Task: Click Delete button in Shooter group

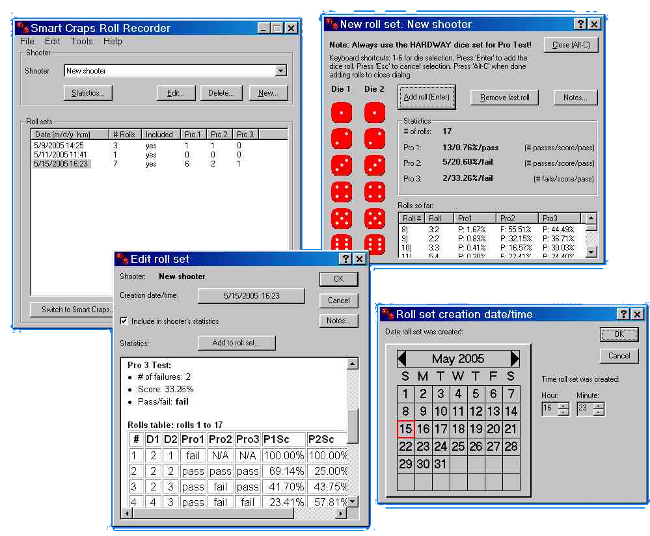Action: click(x=222, y=93)
